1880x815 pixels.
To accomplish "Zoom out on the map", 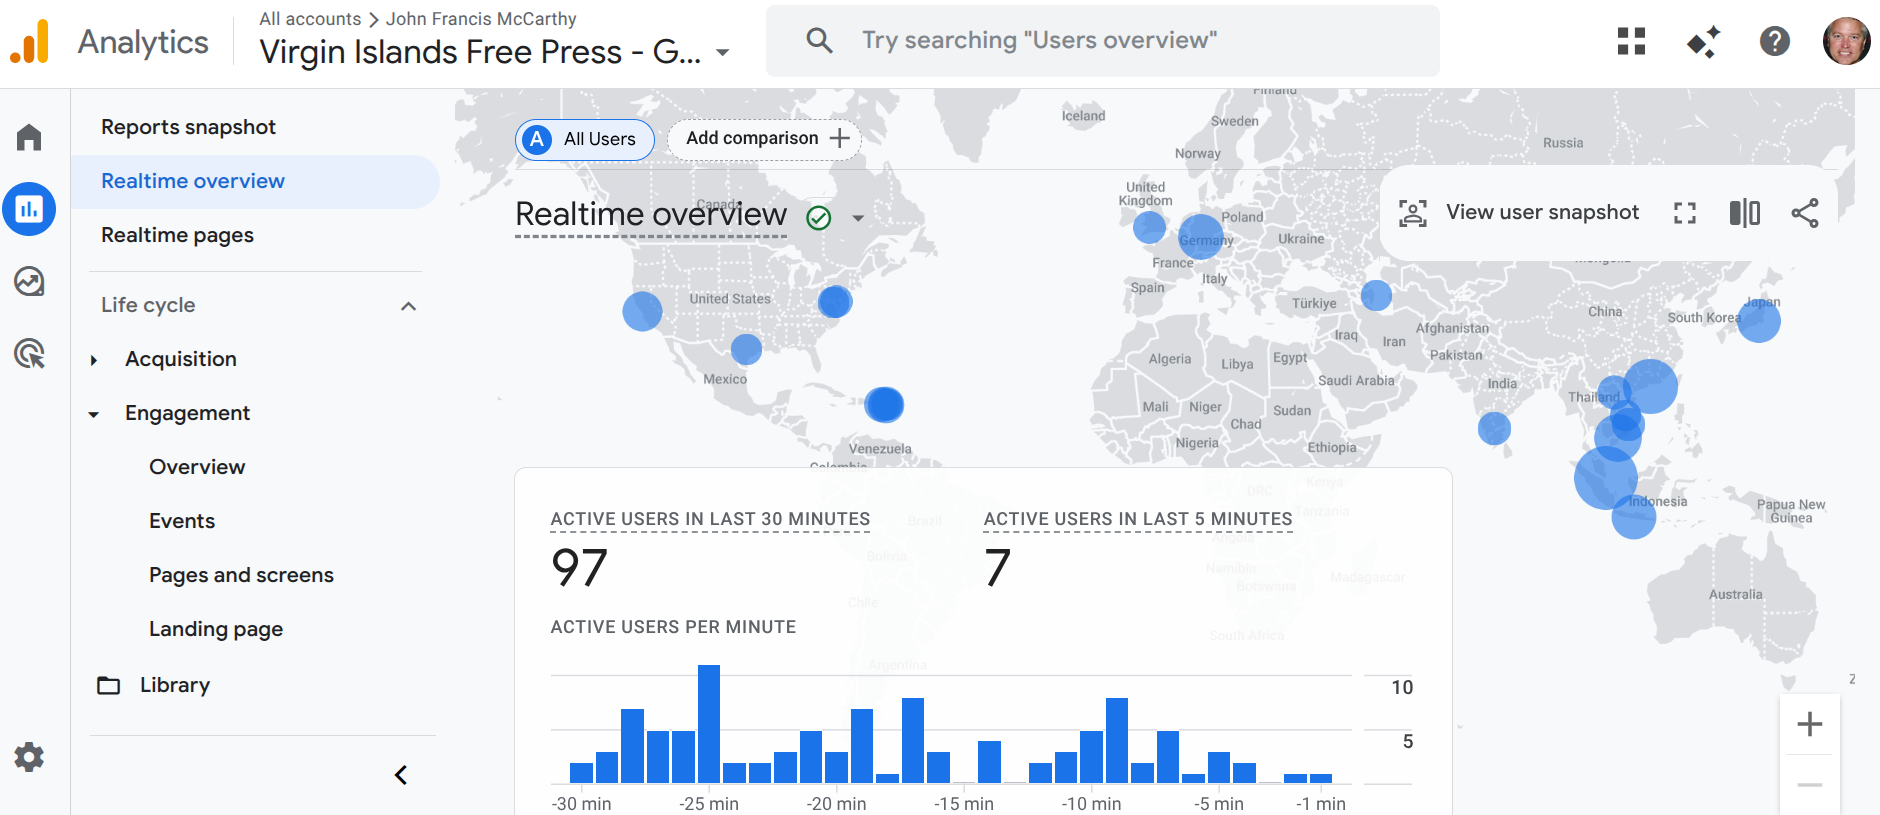I will pyautogui.click(x=1810, y=785).
